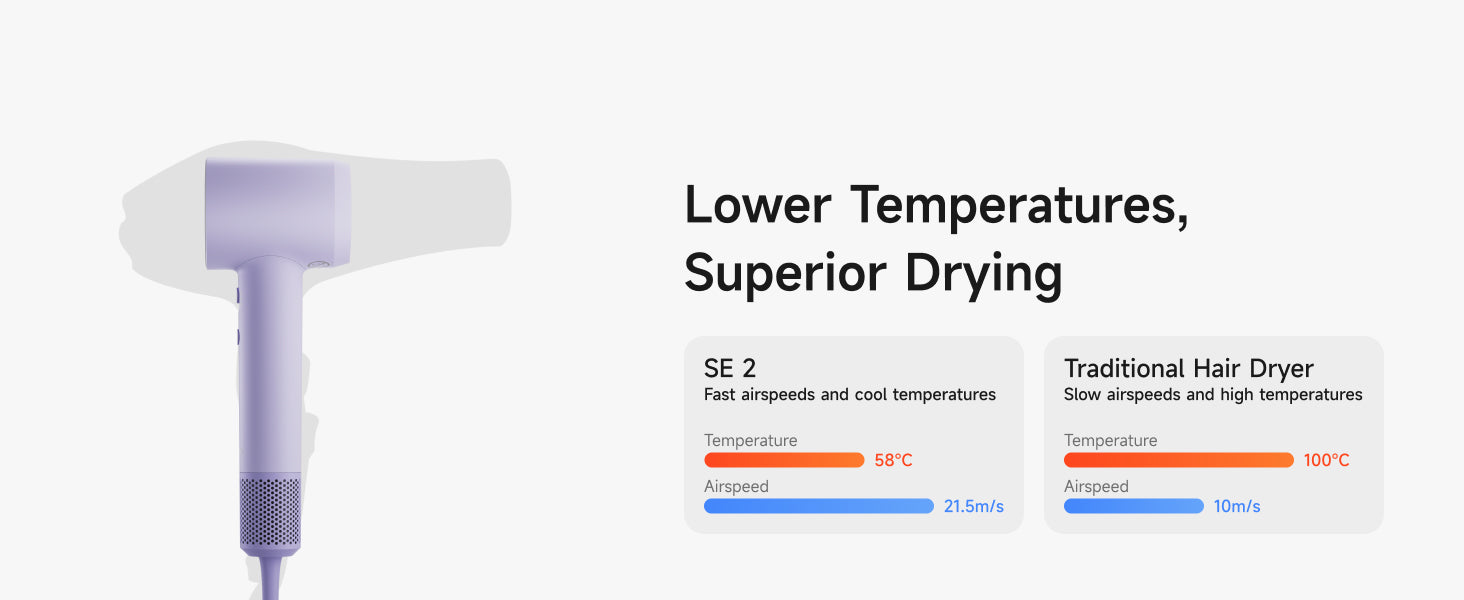
Task: Click the 100°C temperature value
Action: (x=1326, y=460)
